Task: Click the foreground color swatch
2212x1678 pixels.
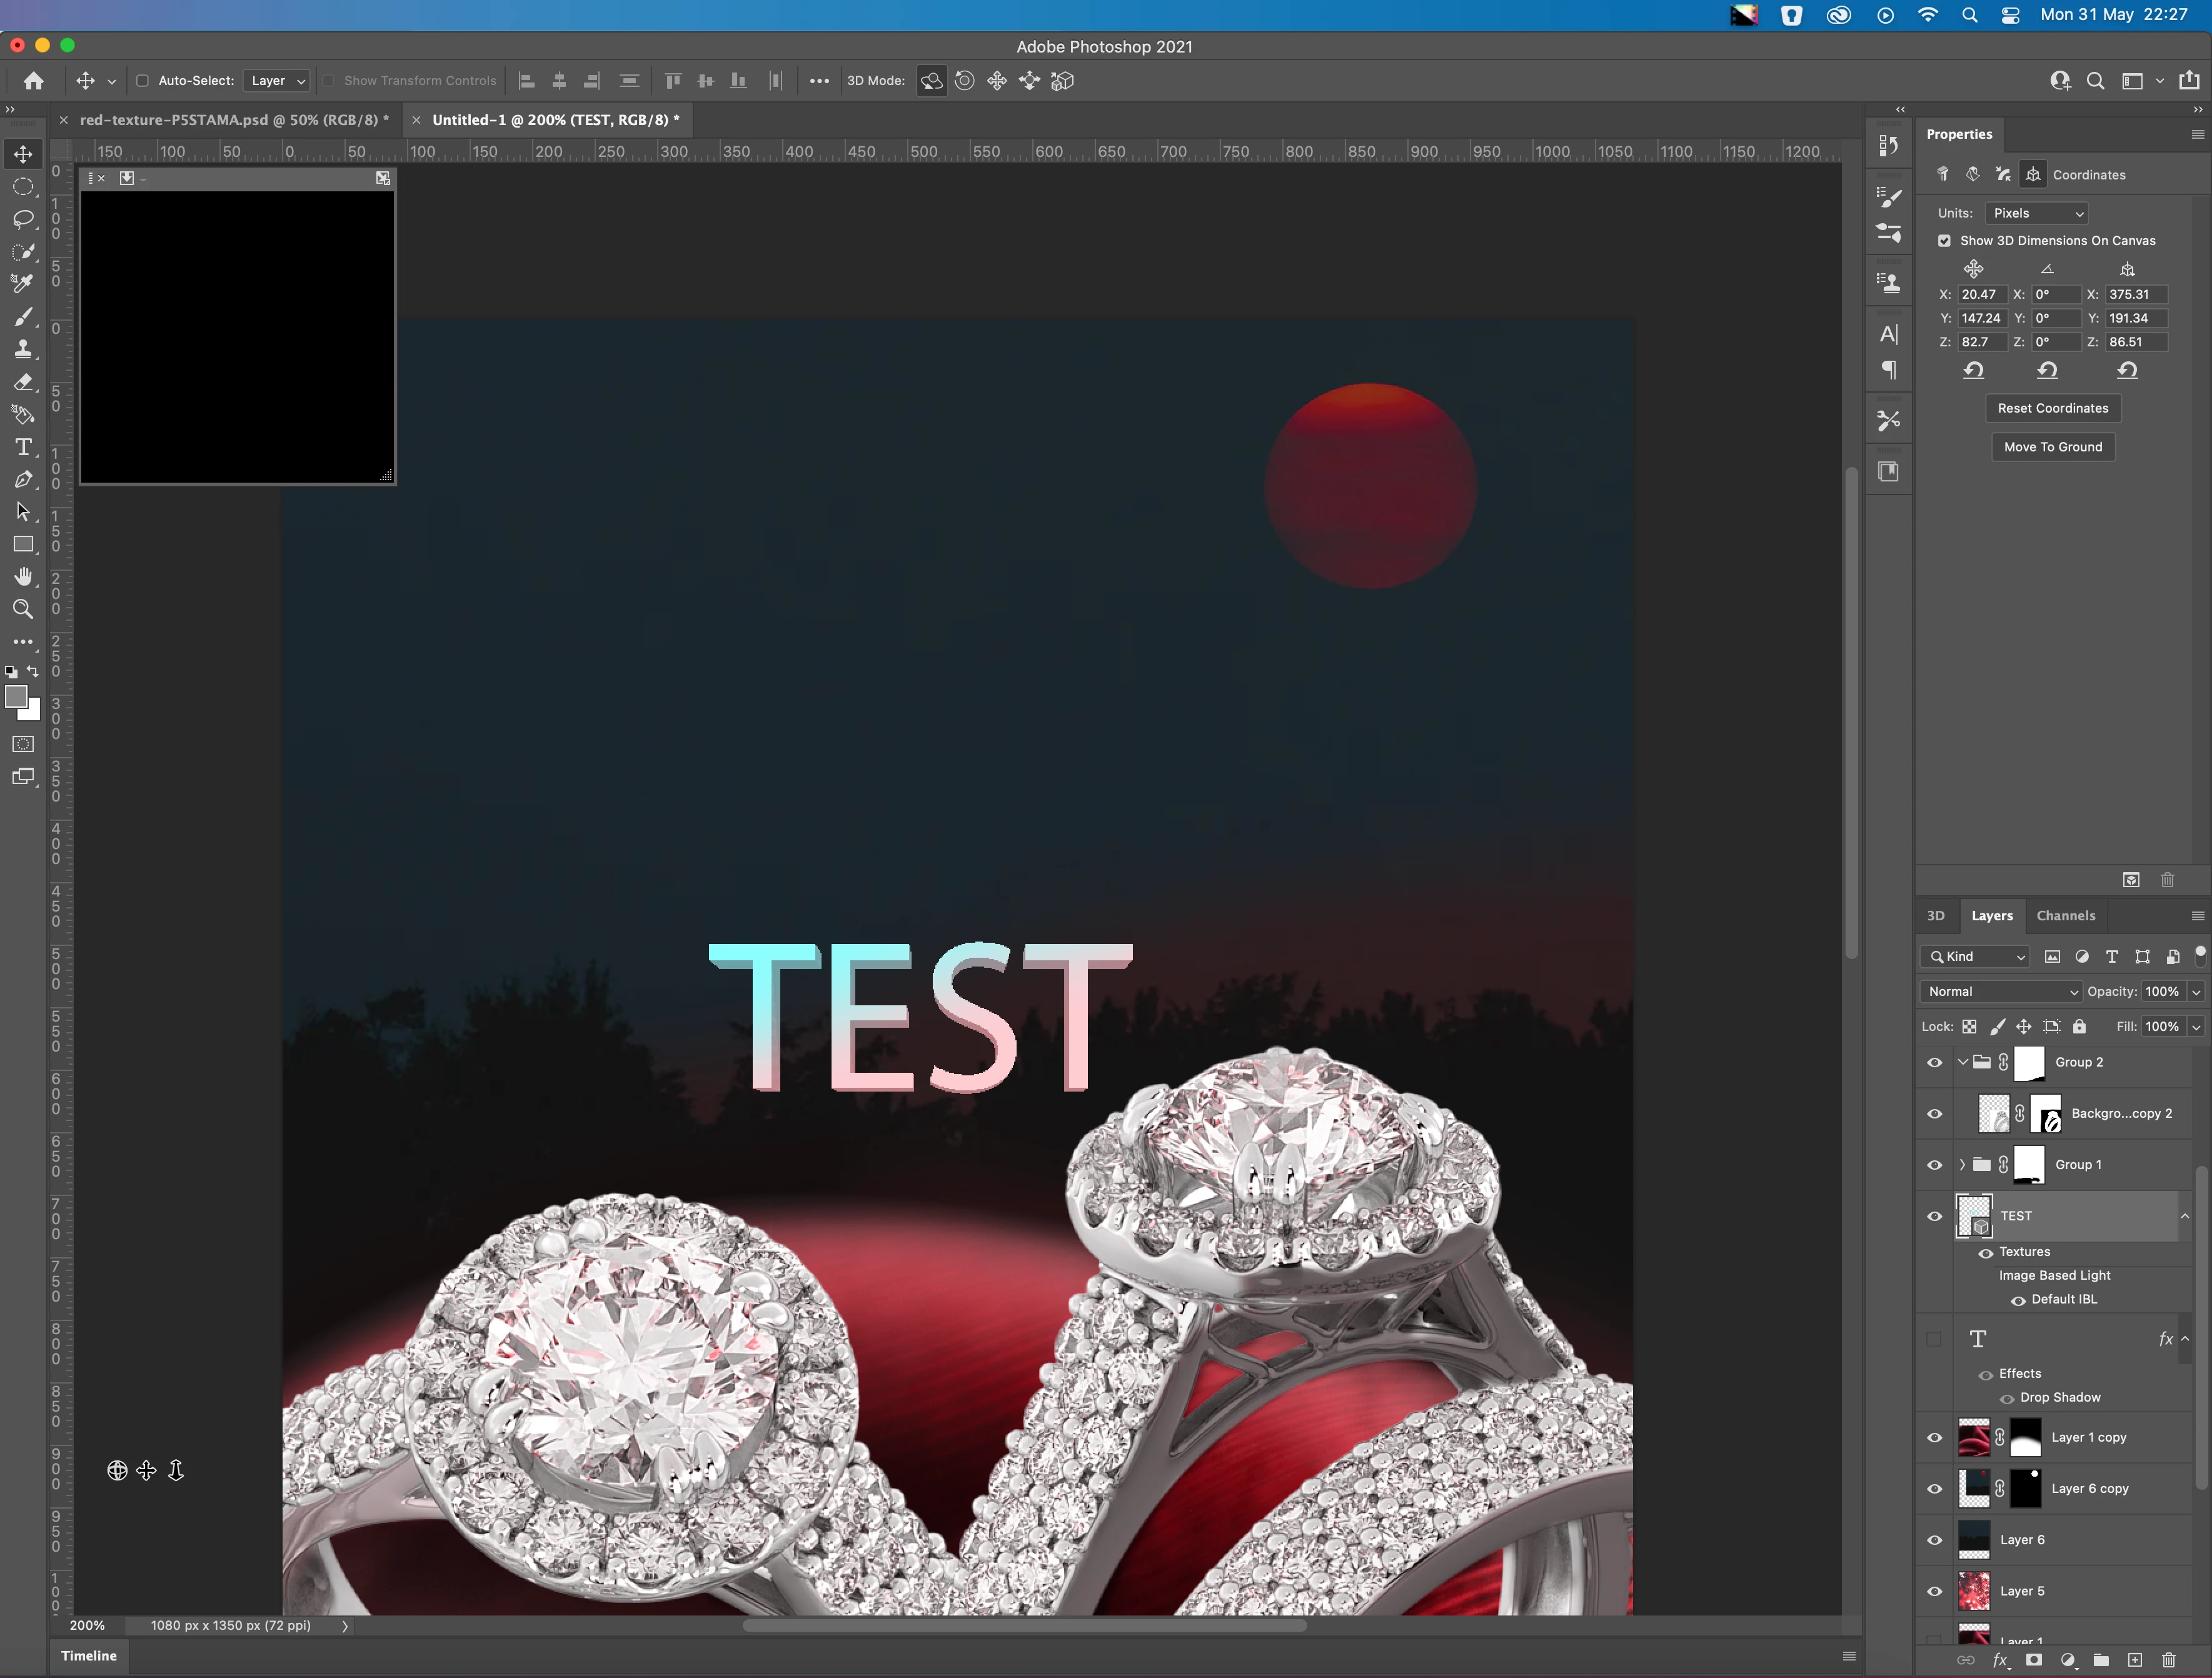Action: (x=16, y=697)
